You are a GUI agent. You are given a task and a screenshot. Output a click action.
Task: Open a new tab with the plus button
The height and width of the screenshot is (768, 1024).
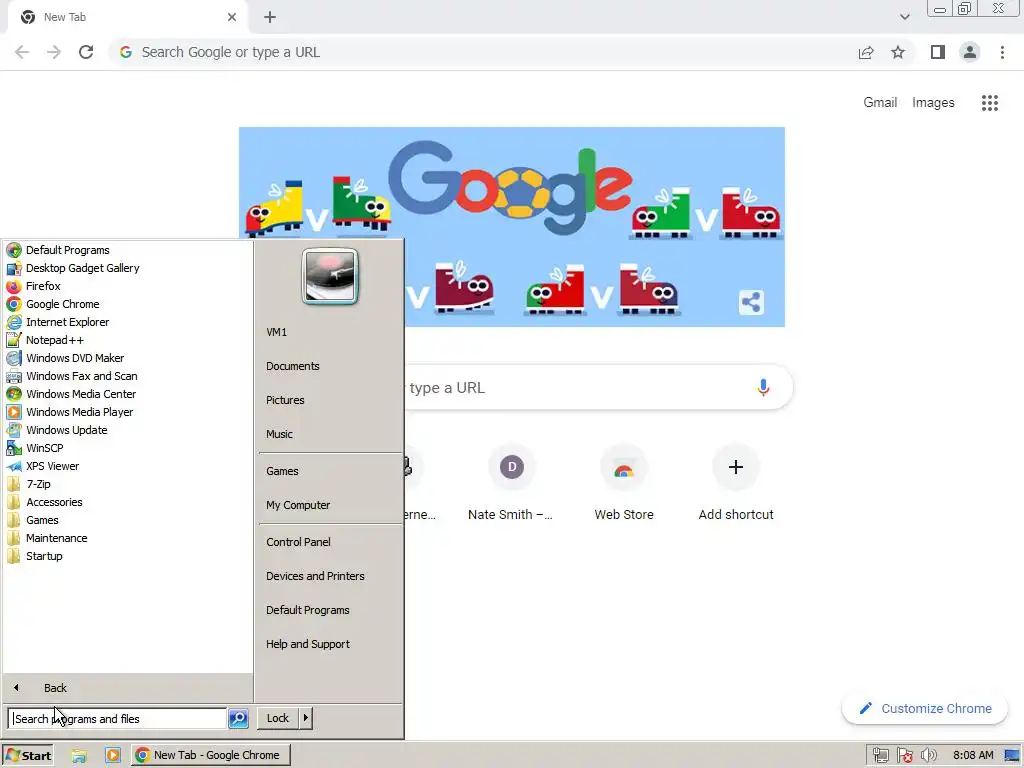[270, 17]
